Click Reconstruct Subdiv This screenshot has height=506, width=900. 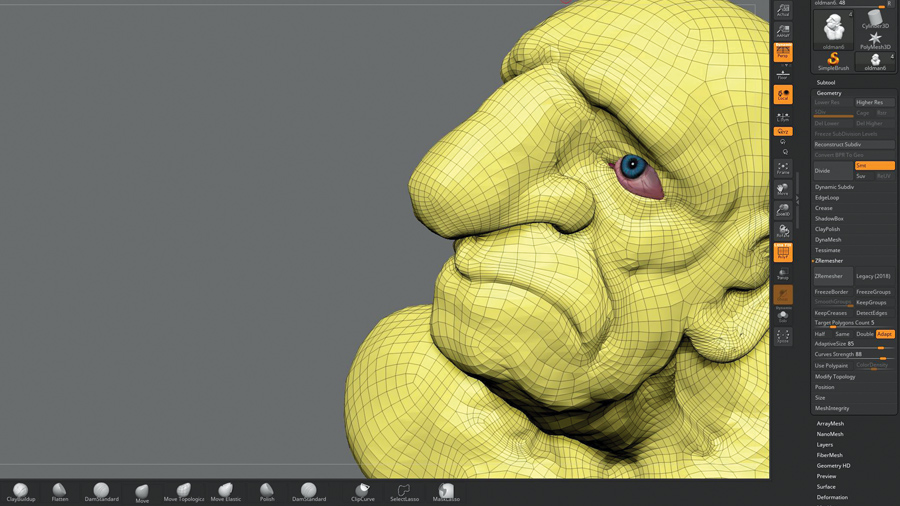[x=854, y=145]
